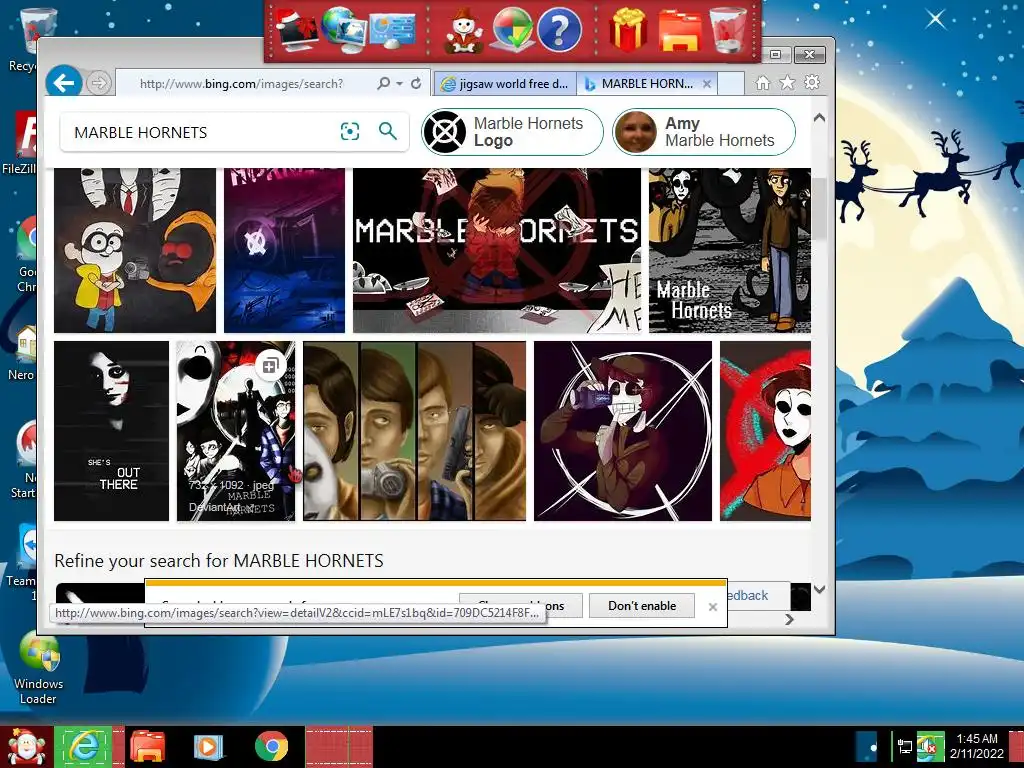Click the browser Forward arrow button
This screenshot has height=768, width=1024.
99,83
